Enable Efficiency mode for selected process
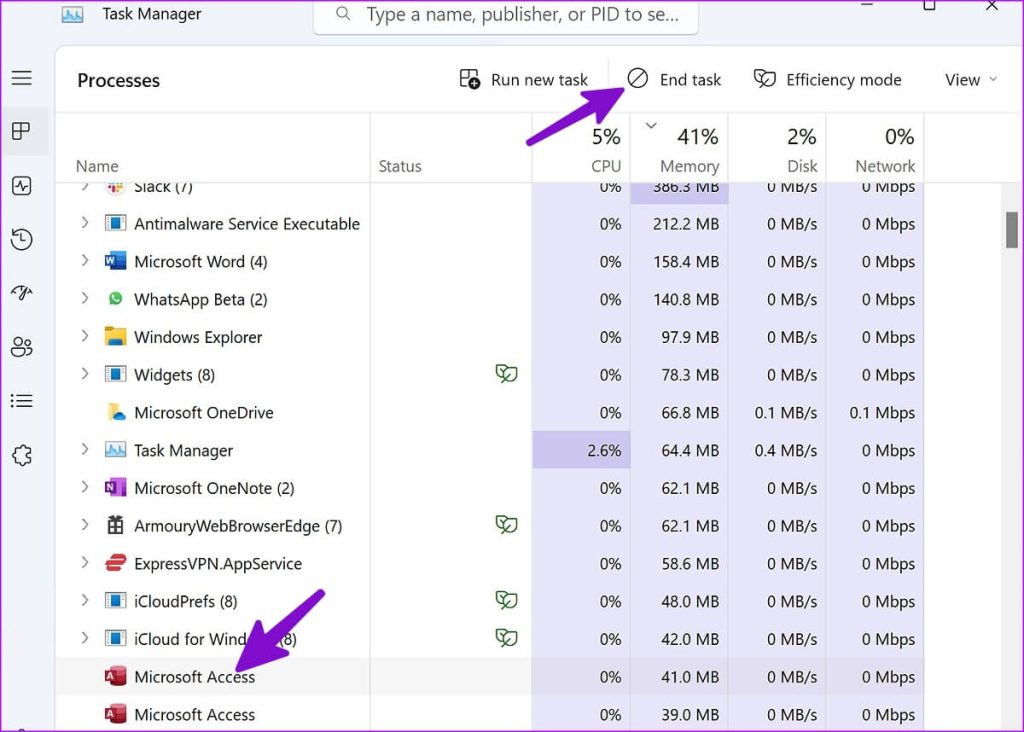Screen dimensions: 1024x732 [x=828, y=79]
